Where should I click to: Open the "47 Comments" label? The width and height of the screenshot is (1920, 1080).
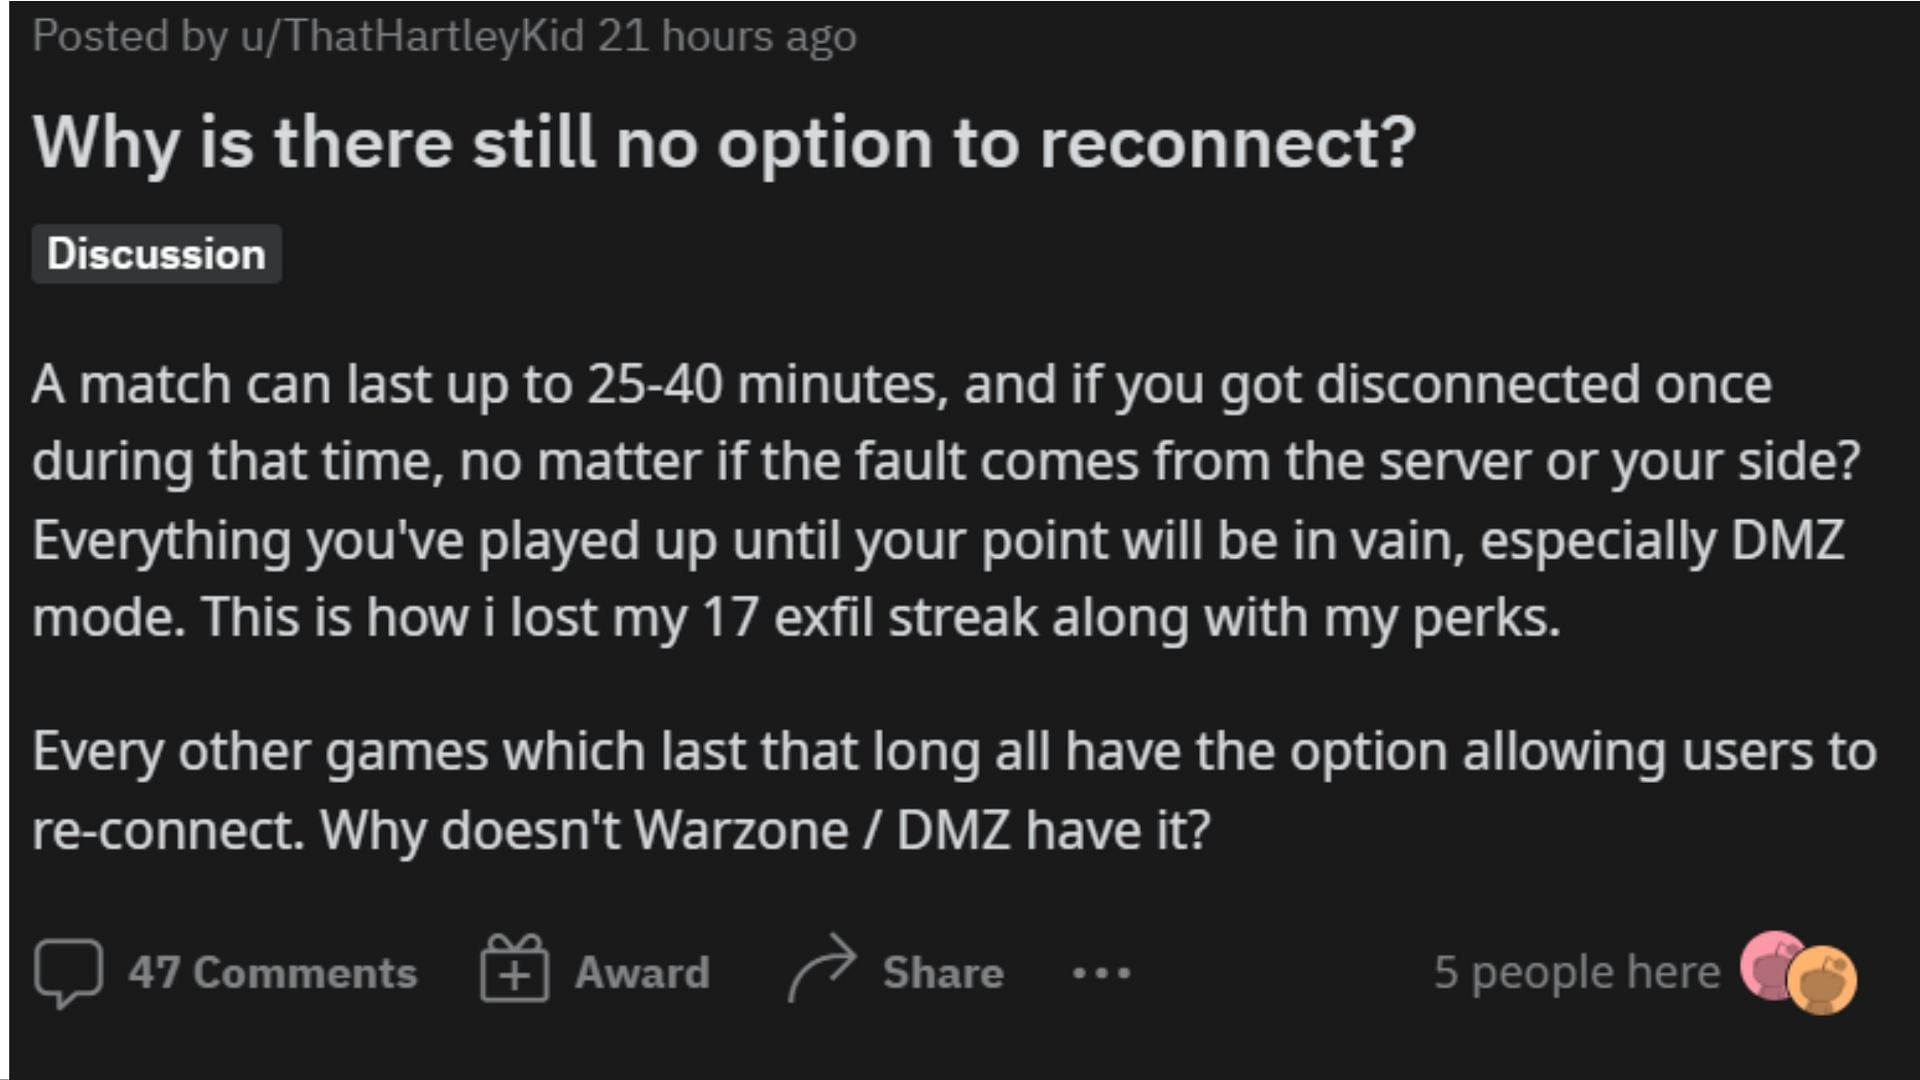[272, 972]
